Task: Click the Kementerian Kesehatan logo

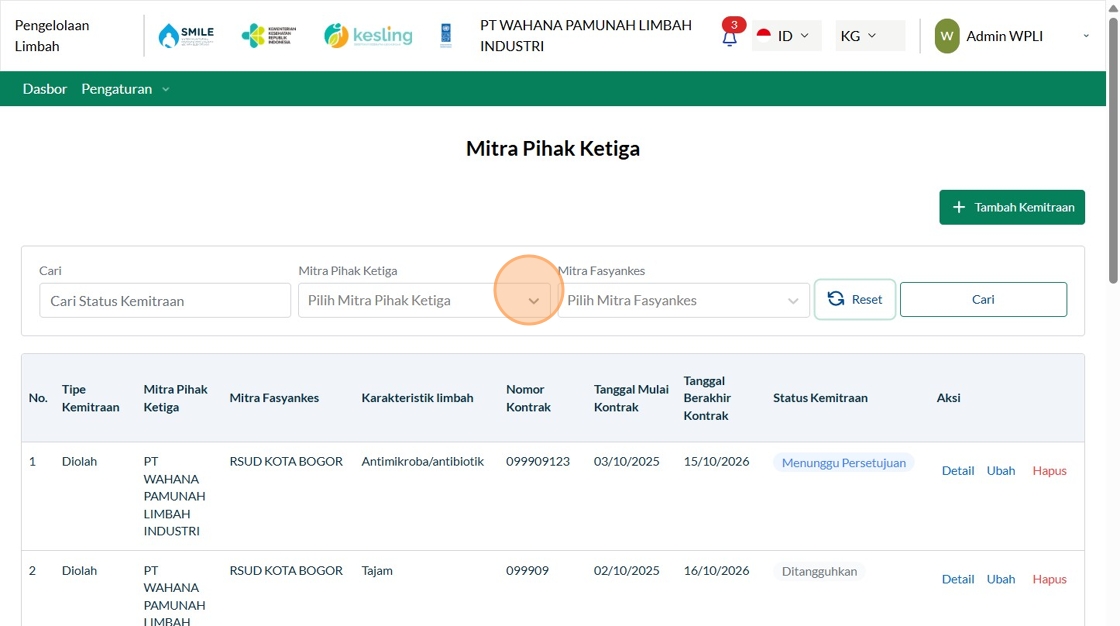Action: coord(269,36)
